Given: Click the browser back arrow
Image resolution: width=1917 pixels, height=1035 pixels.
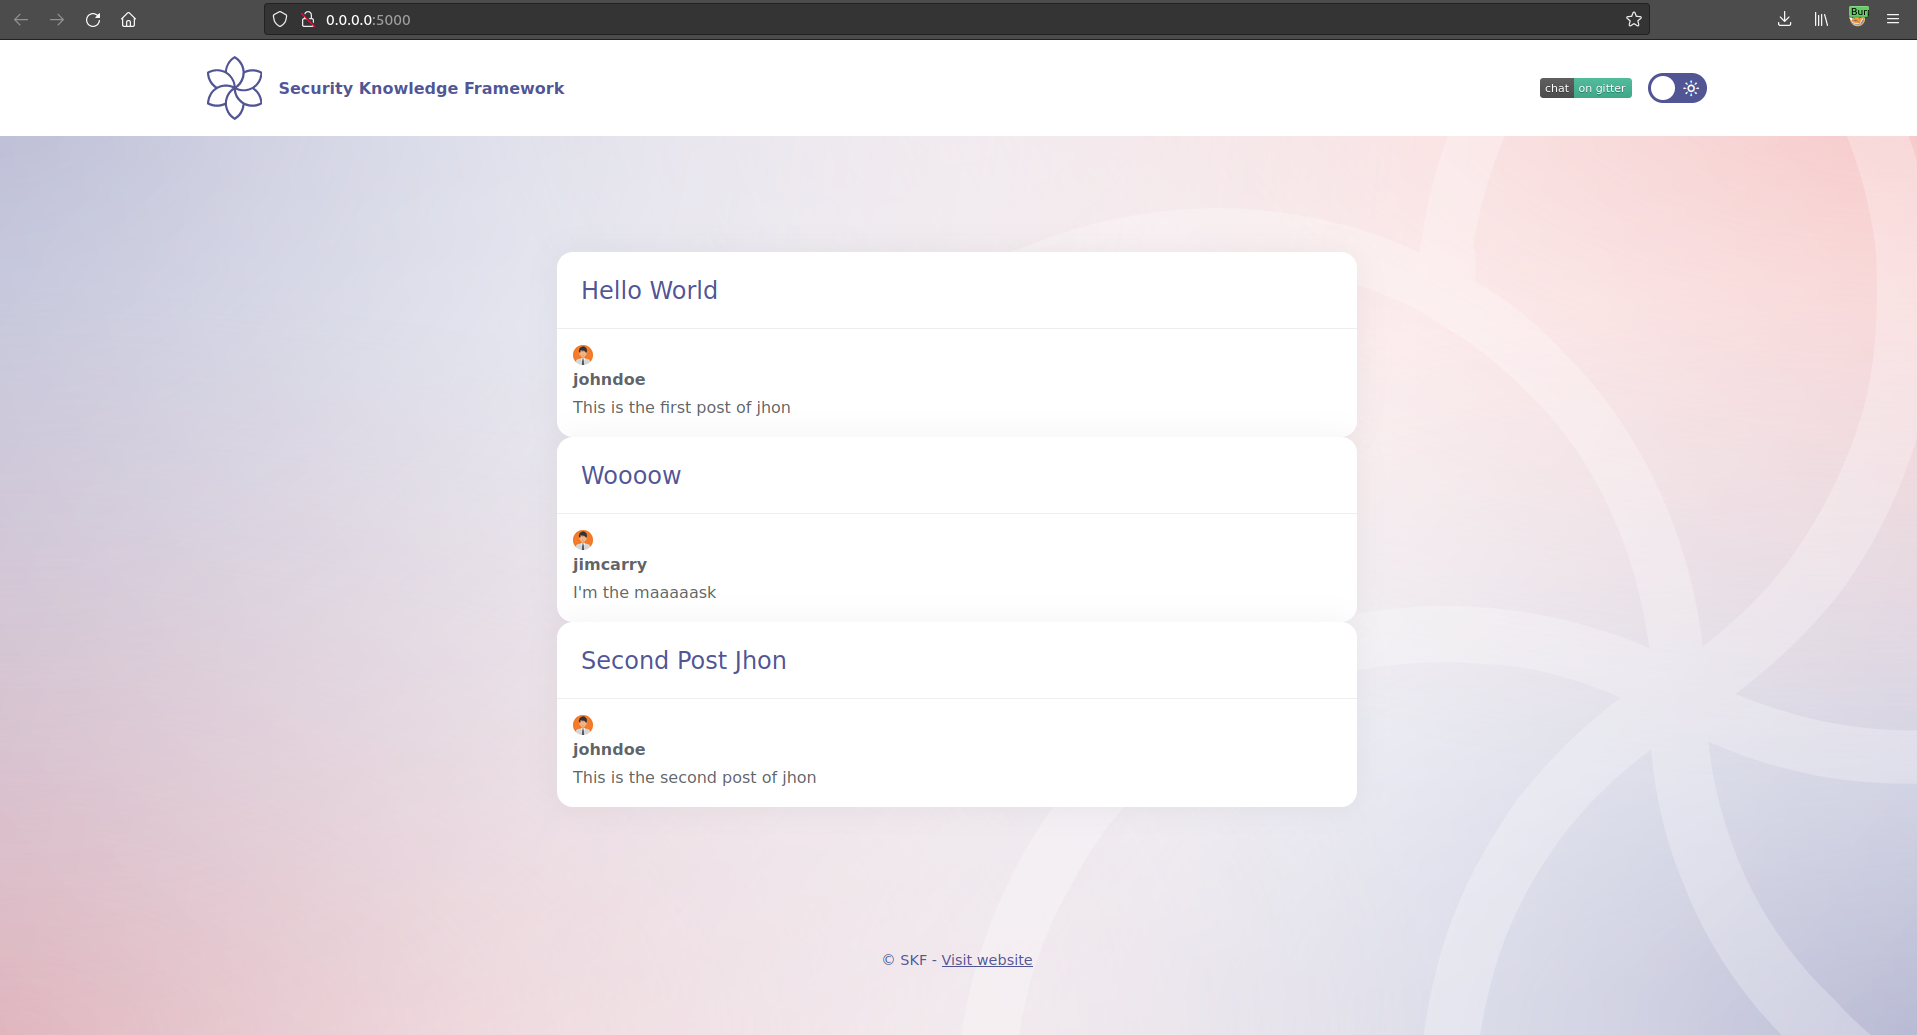Looking at the screenshot, I should [x=21, y=20].
